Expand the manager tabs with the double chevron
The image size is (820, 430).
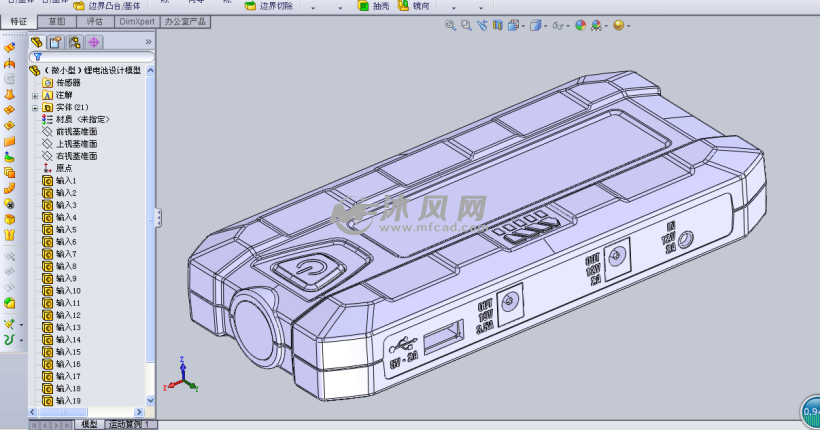click(x=148, y=42)
